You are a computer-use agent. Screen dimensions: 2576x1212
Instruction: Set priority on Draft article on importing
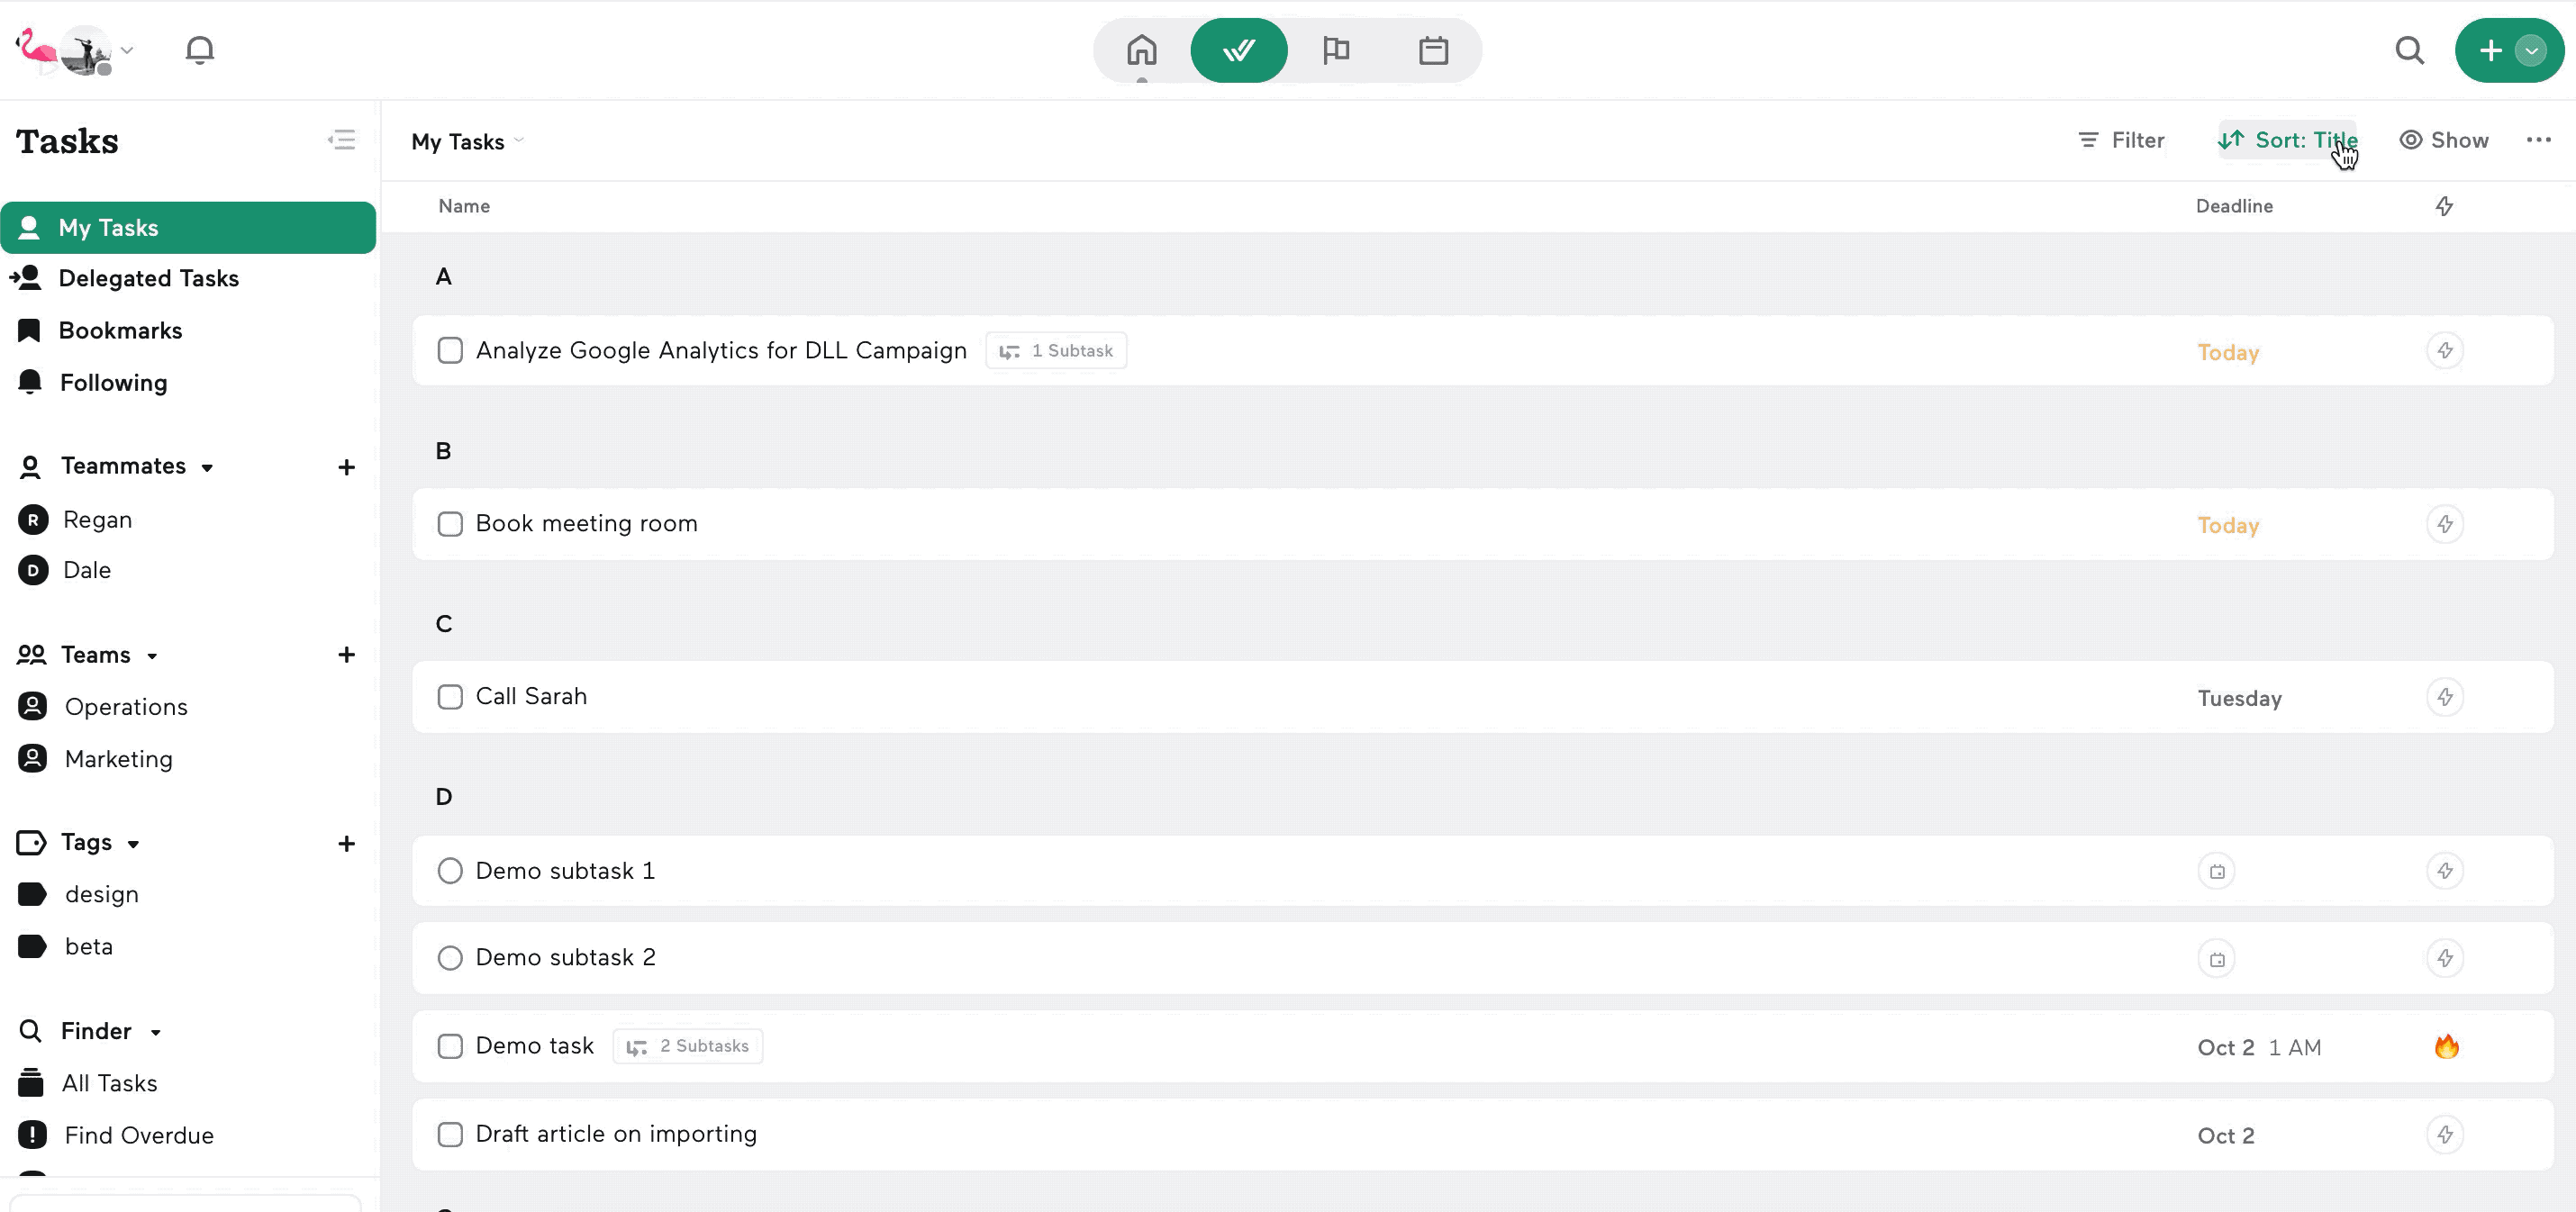click(x=2444, y=1134)
